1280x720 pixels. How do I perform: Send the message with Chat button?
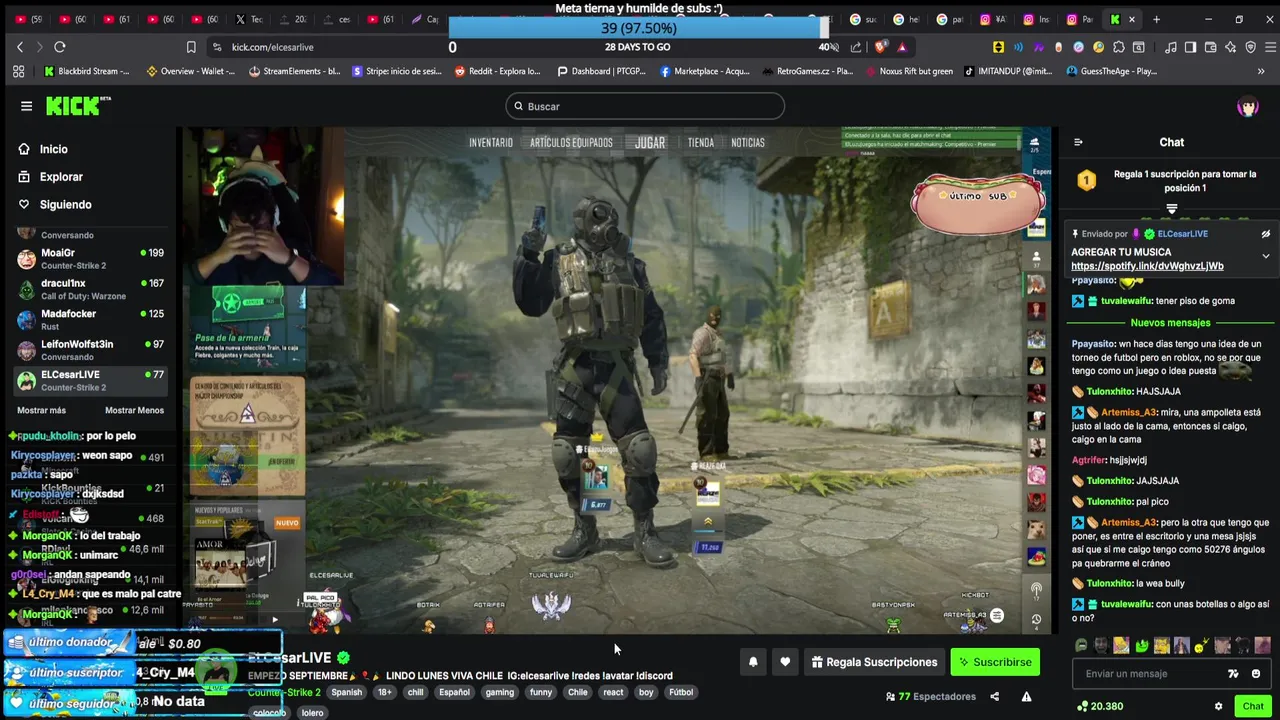point(1253,706)
